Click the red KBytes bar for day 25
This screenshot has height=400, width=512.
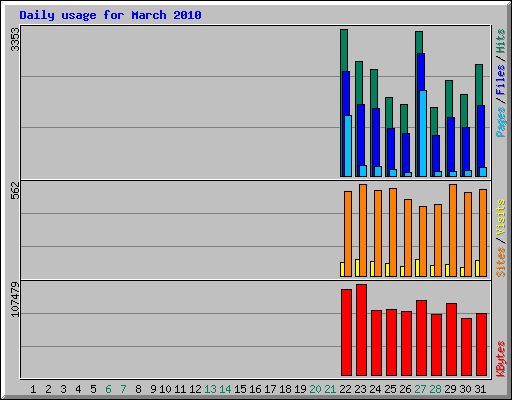[391, 343]
